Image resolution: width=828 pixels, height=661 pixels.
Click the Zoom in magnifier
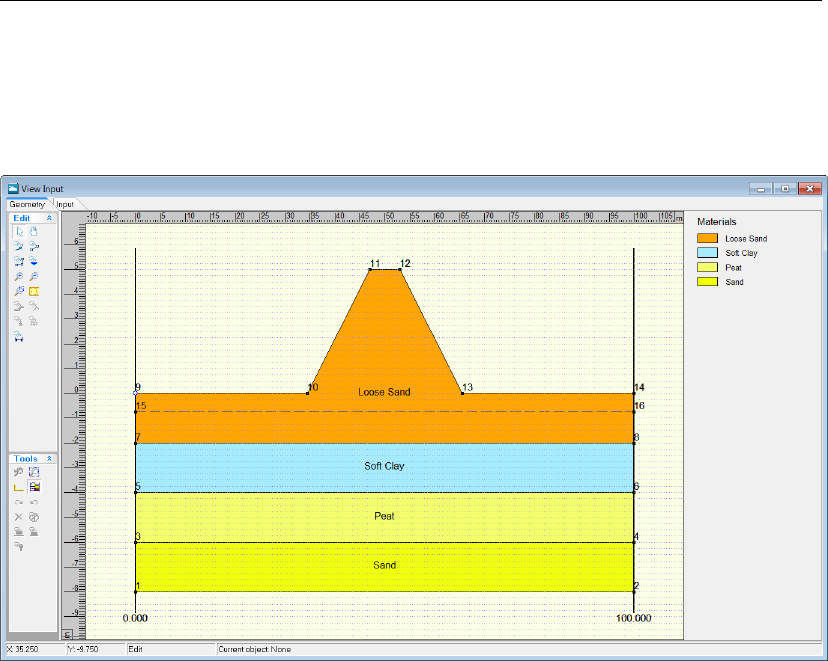19,277
